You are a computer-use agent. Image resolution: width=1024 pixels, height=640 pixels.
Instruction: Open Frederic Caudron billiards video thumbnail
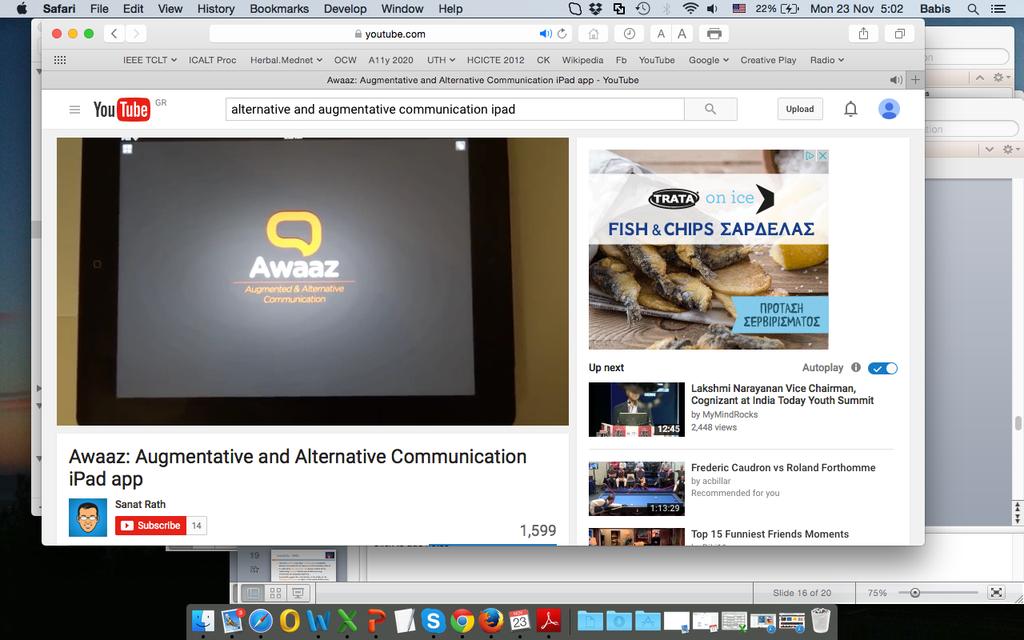click(x=637, y=488)
